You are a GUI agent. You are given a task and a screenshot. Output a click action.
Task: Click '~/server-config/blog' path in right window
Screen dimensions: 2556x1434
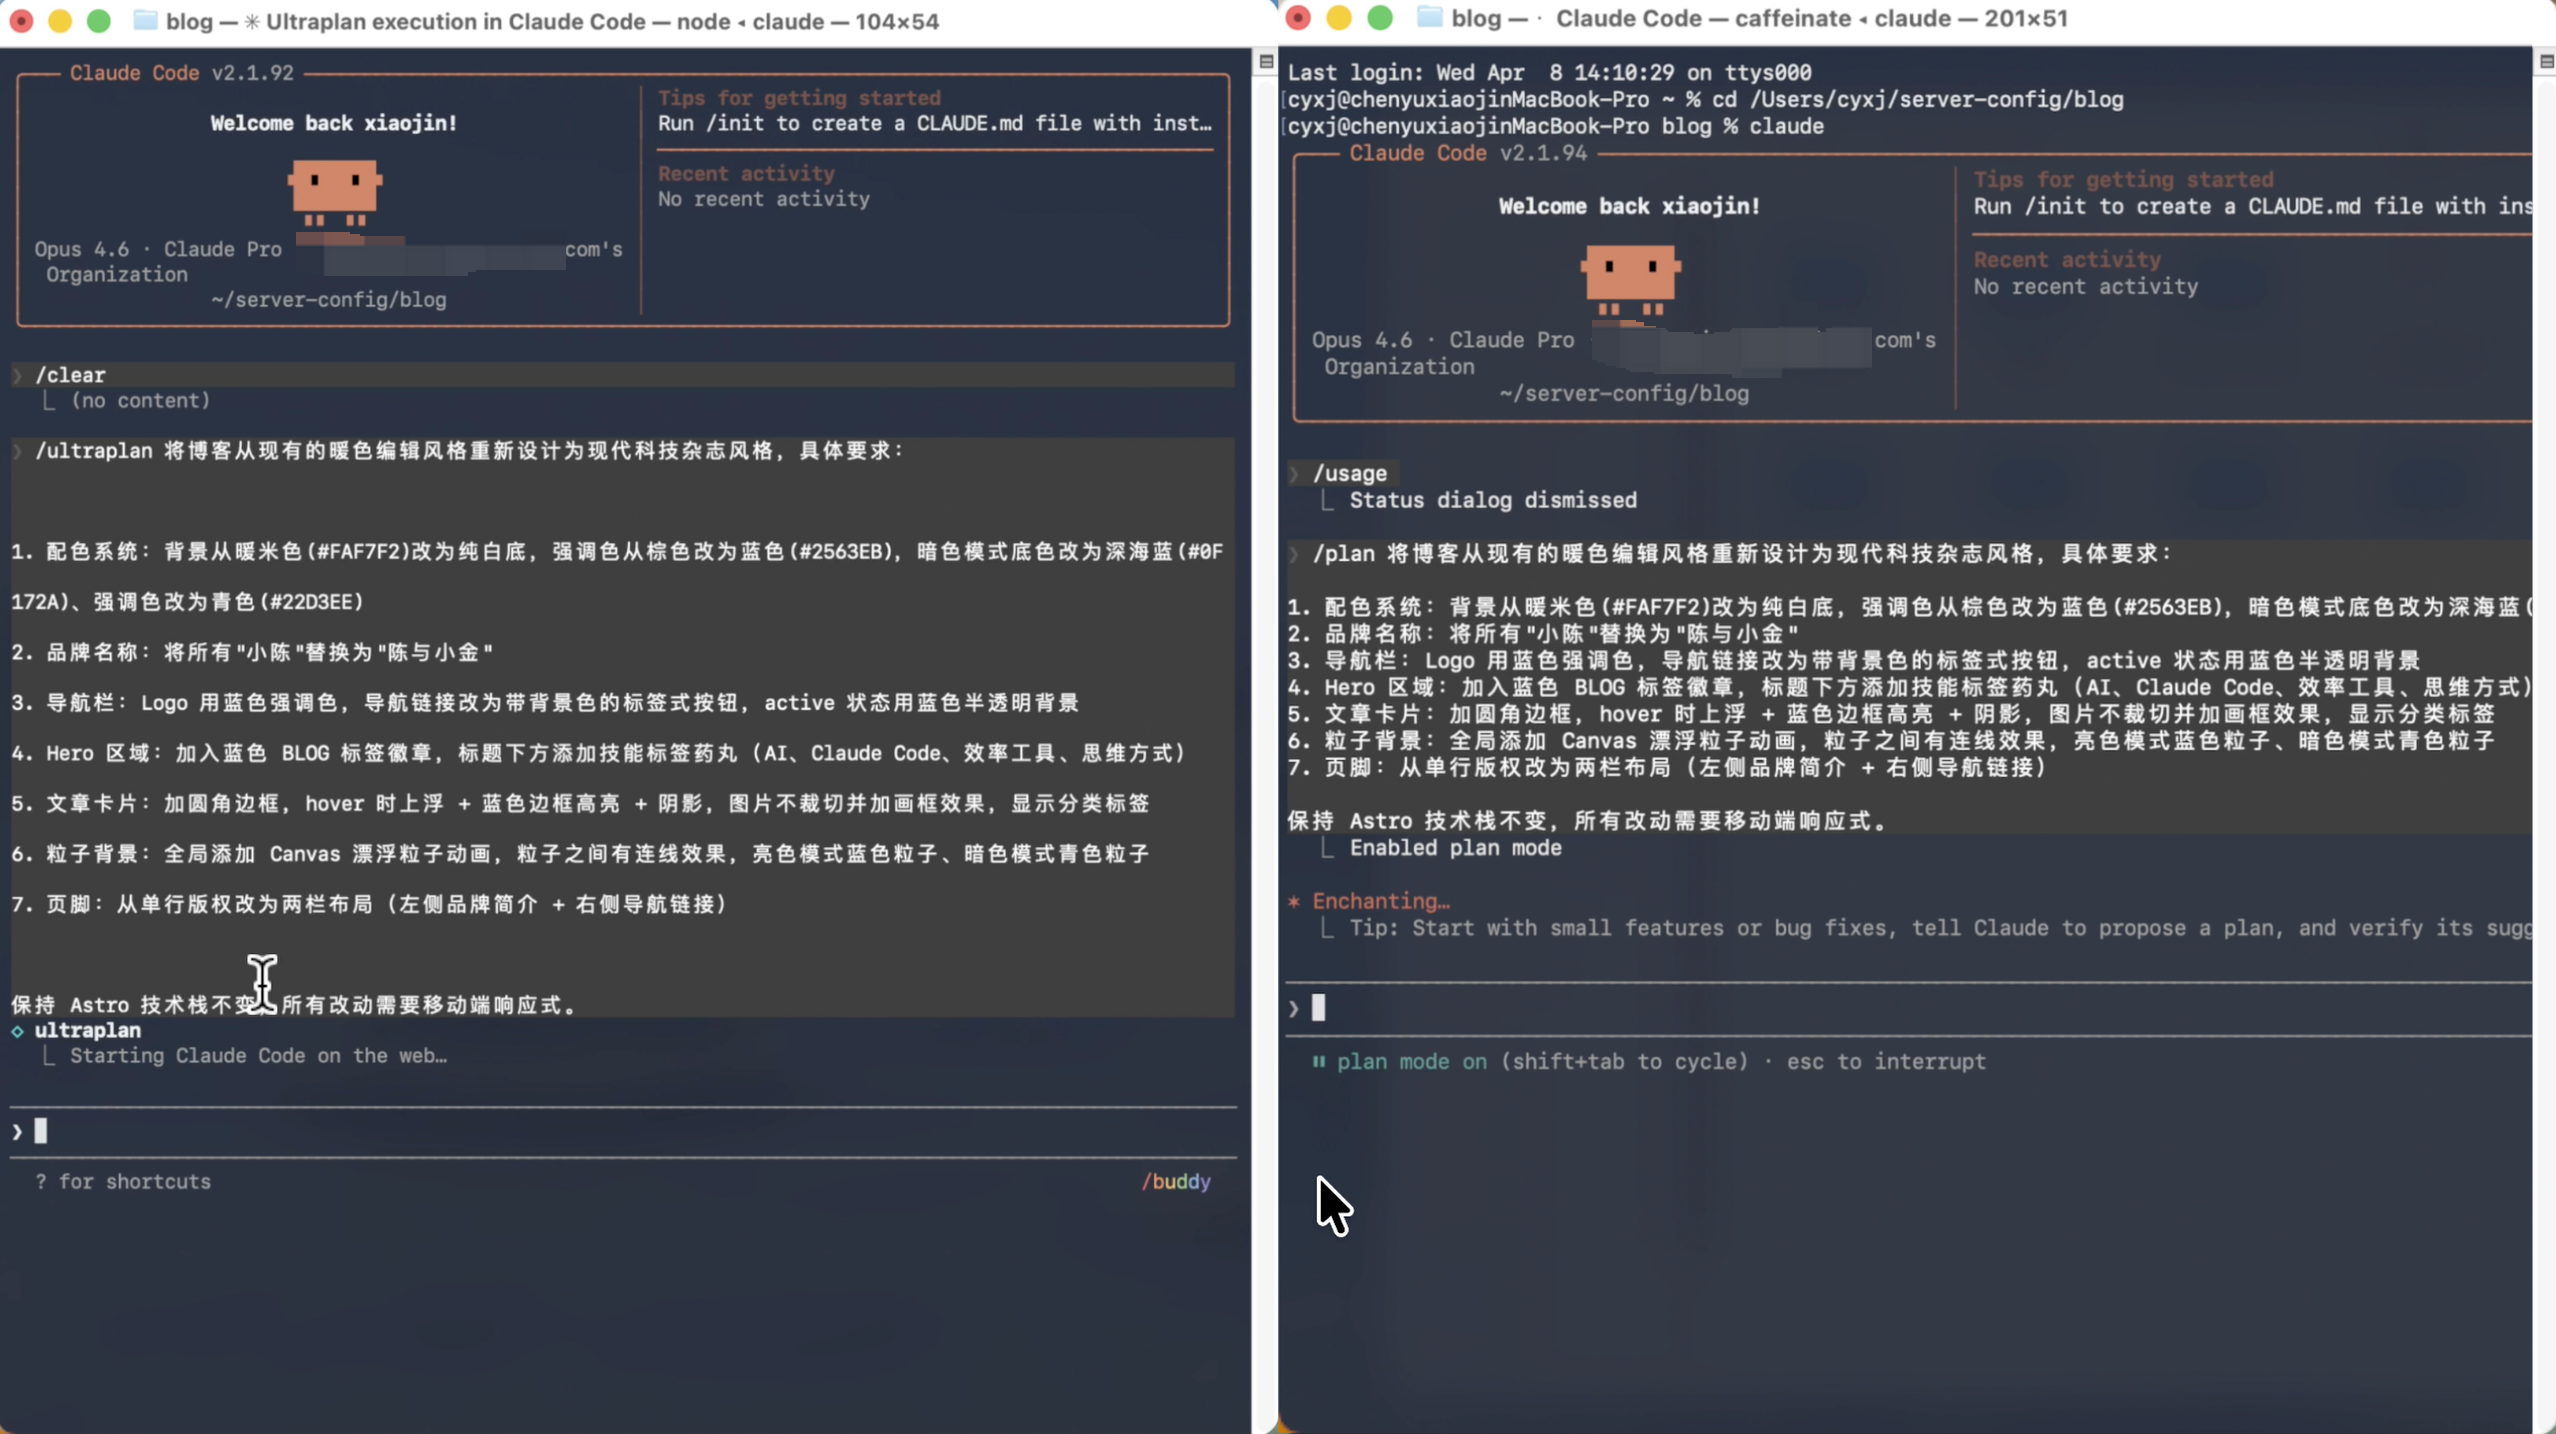pos(1624,394)
